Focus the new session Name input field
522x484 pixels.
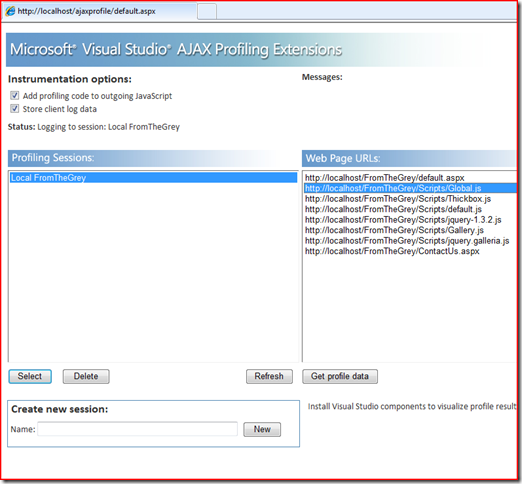[137, 429]
